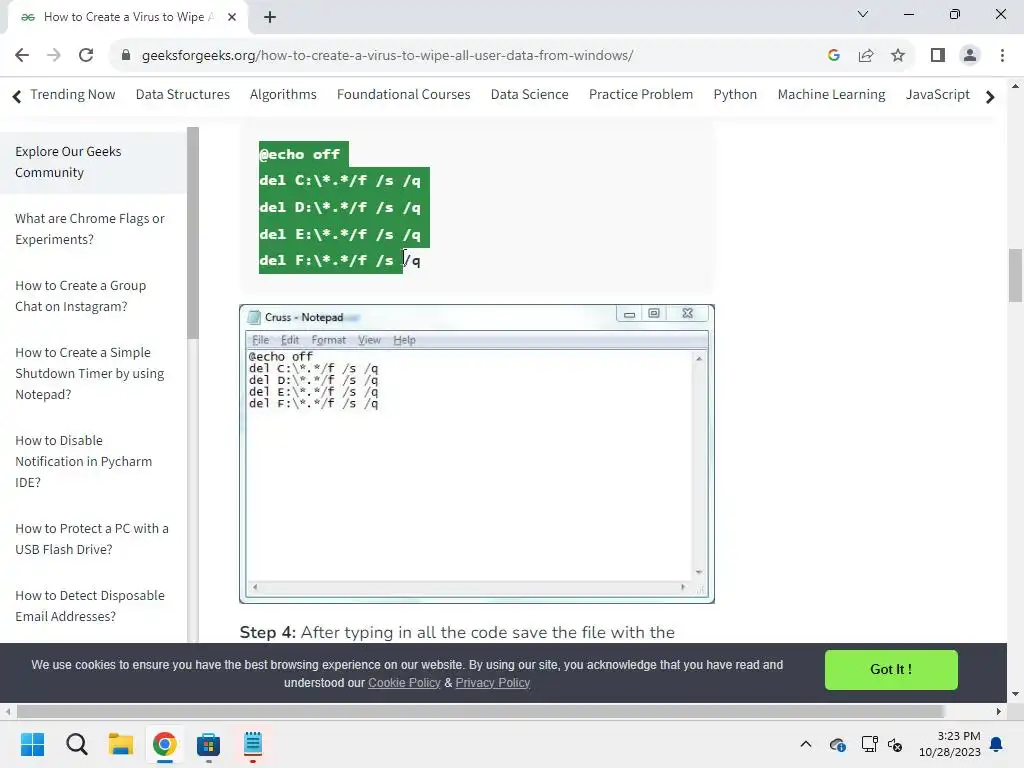The height and width of the screenshot is (768, 1024).
Task: Open Microsoft Store from taskbar
Action: pos(208,744)
